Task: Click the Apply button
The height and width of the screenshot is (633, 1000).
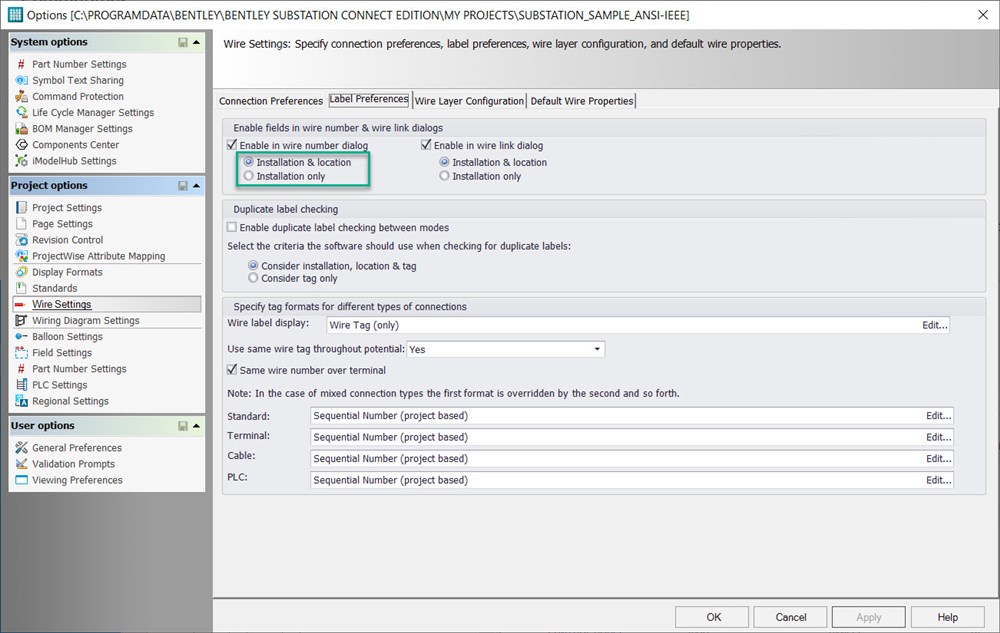Action: [x=869, y=617]
